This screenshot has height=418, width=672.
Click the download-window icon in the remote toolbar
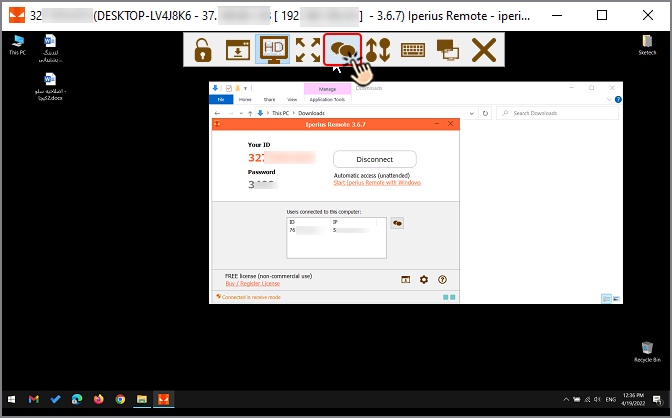238,50
